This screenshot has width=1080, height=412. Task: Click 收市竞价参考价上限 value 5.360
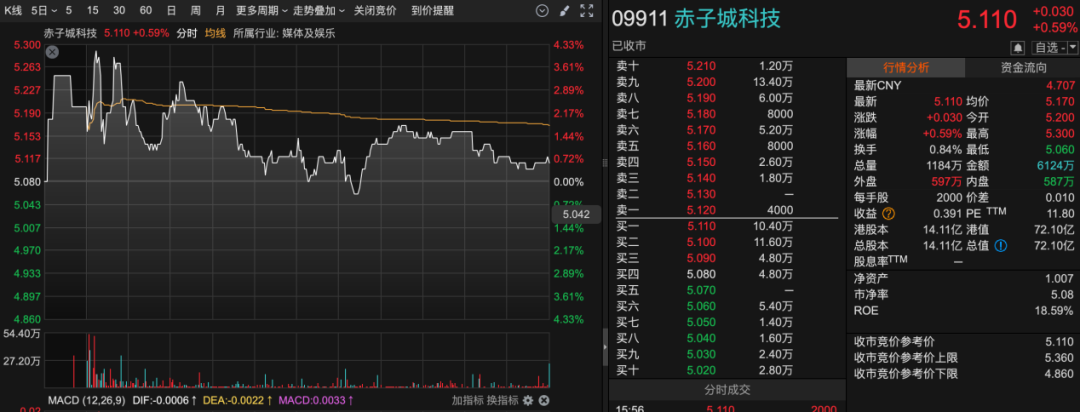coord(1060,358)
